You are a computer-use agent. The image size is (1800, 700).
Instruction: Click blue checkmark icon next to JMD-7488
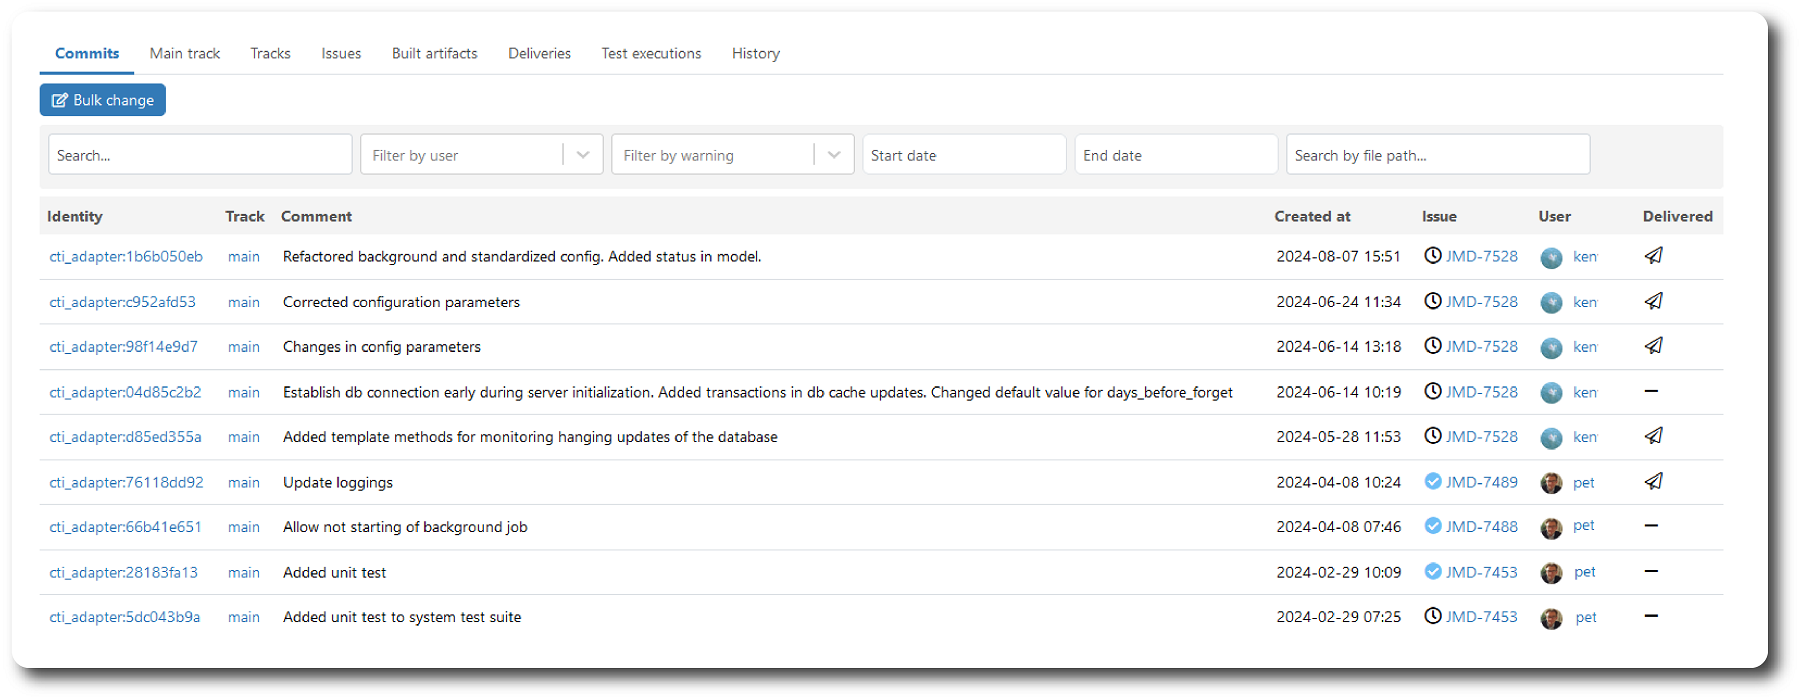1432,527
